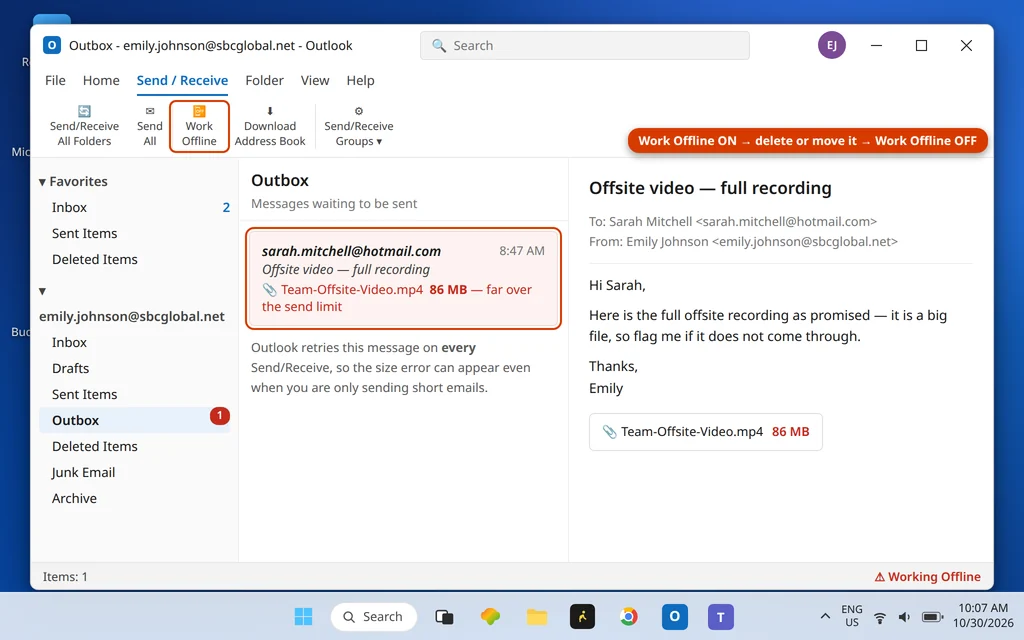The width and height of the screenshot is (1024, 640).
Task: Select the Outbox folder
Action: click(135, 420)
